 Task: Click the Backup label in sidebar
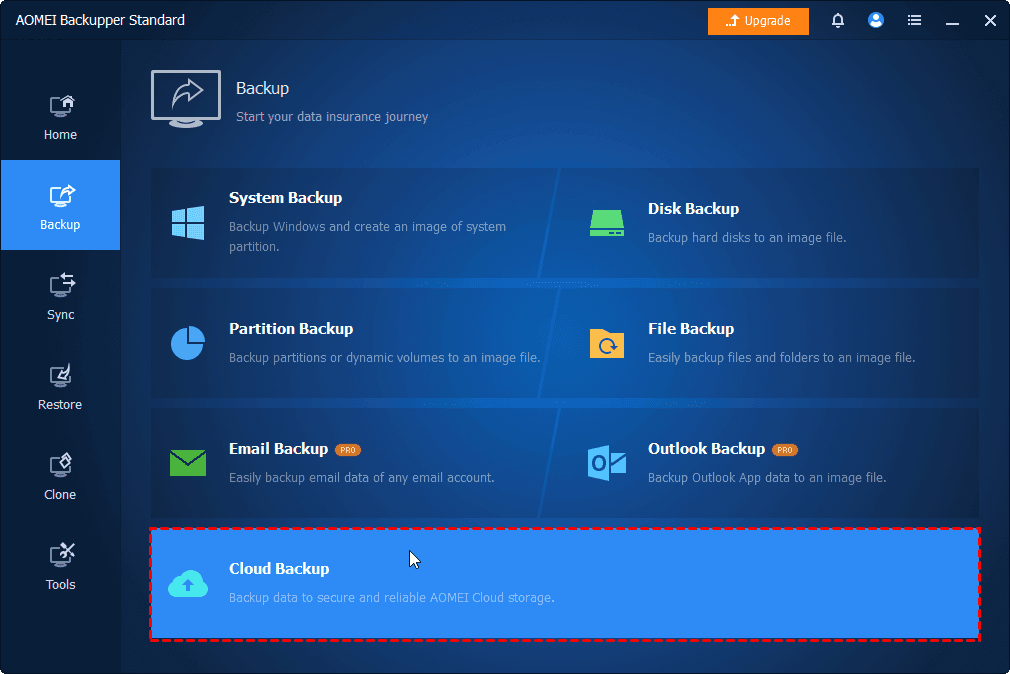(60, 225)
